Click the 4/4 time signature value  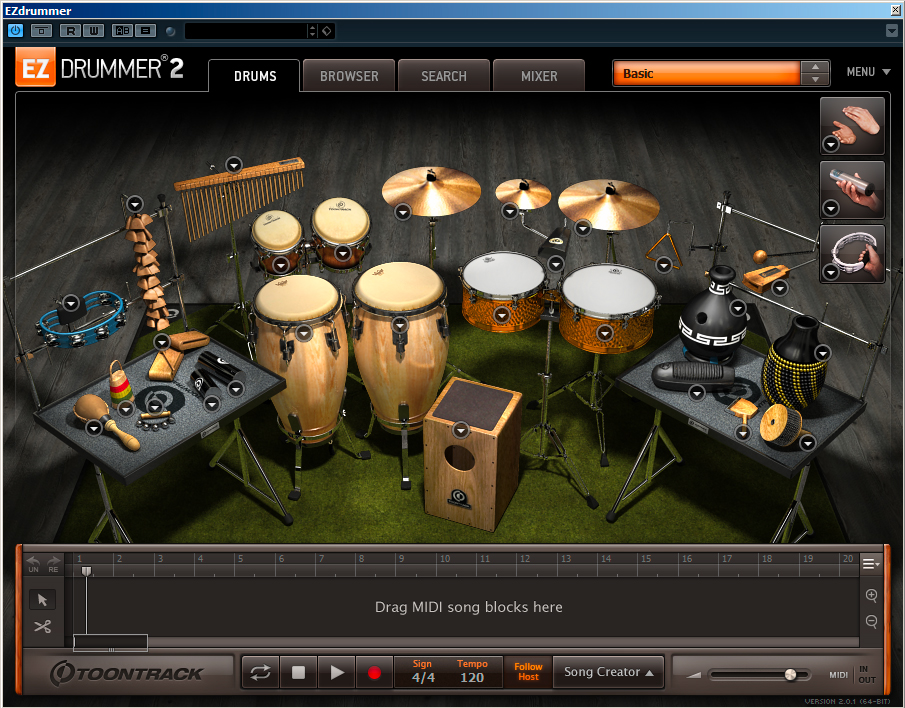click(x=423, y=678)
